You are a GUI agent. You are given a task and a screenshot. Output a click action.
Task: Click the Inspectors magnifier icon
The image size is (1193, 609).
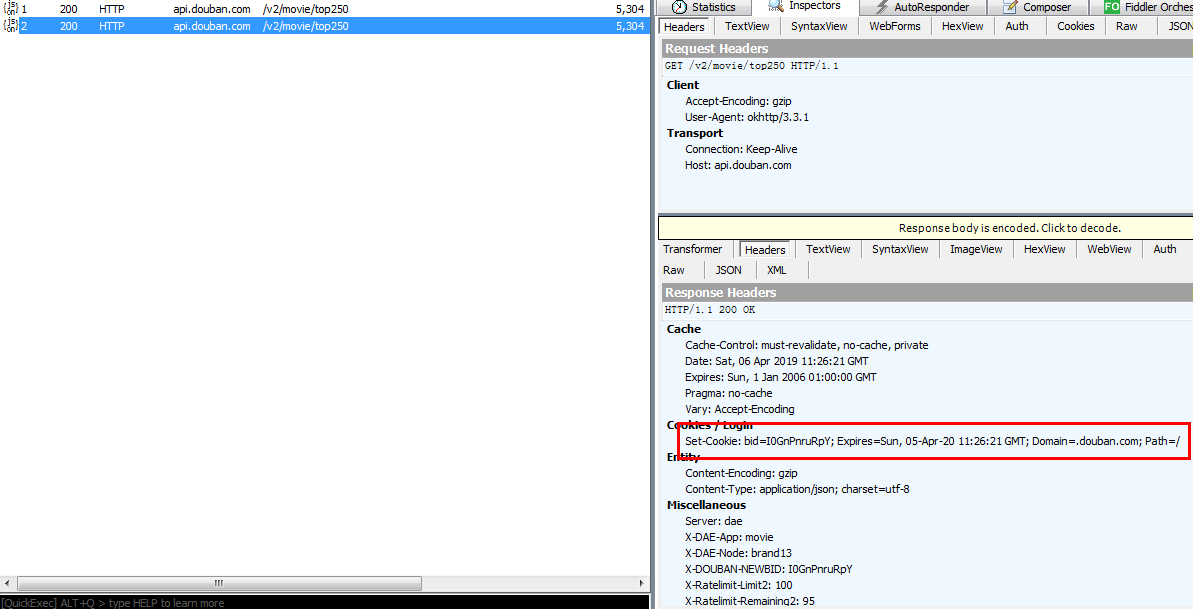775,5
